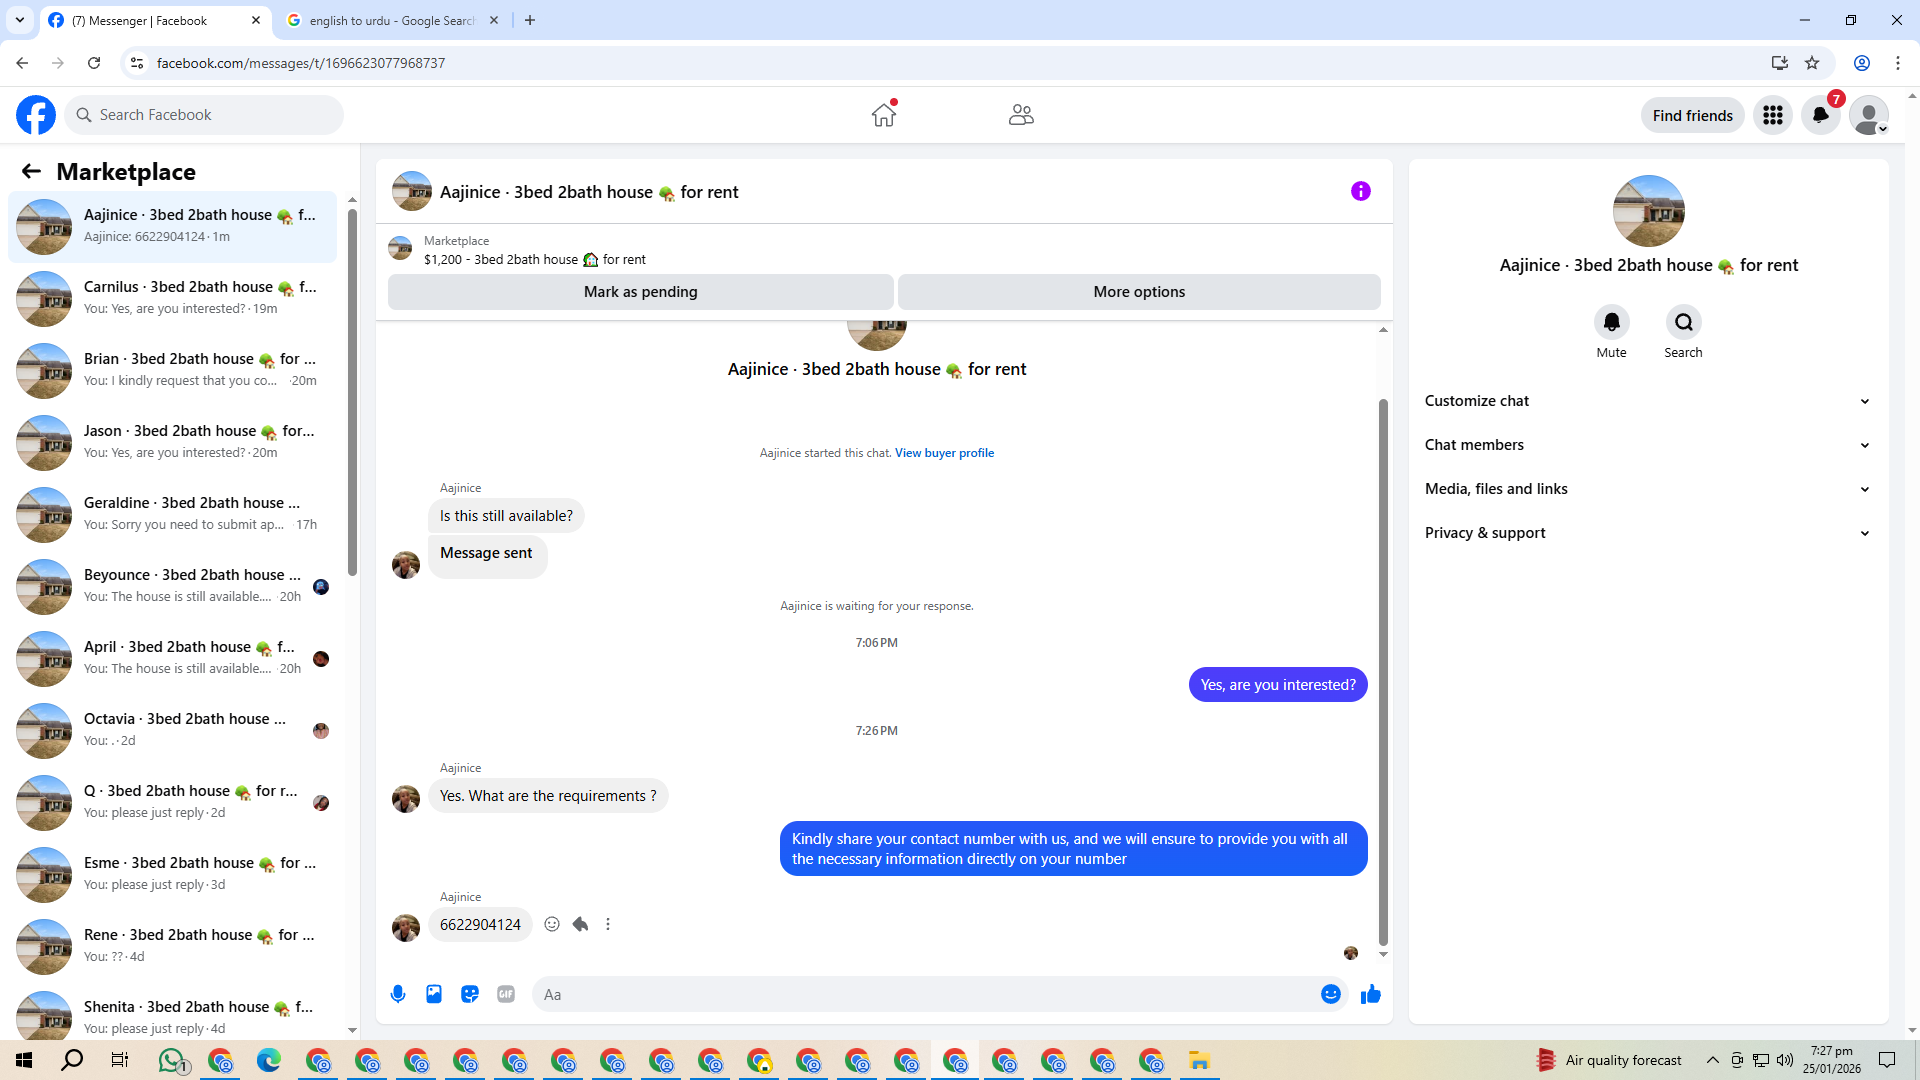The width and height of the screenshot is (1920, 1080).
Task: Send a thumbs-up like
Action: tap(1371, 994)
